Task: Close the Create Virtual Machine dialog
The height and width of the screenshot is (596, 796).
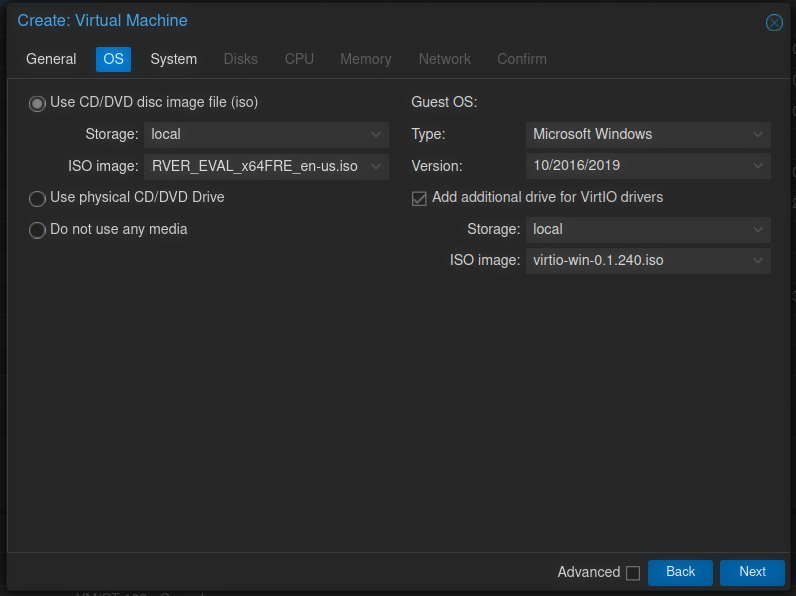Action: (x=774, y=22)
